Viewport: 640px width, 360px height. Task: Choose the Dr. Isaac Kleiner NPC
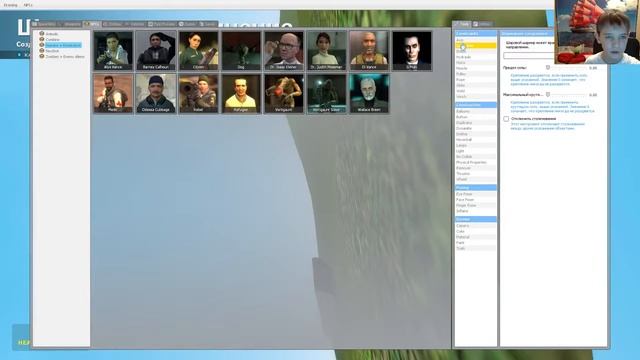[x=284, y=51]
